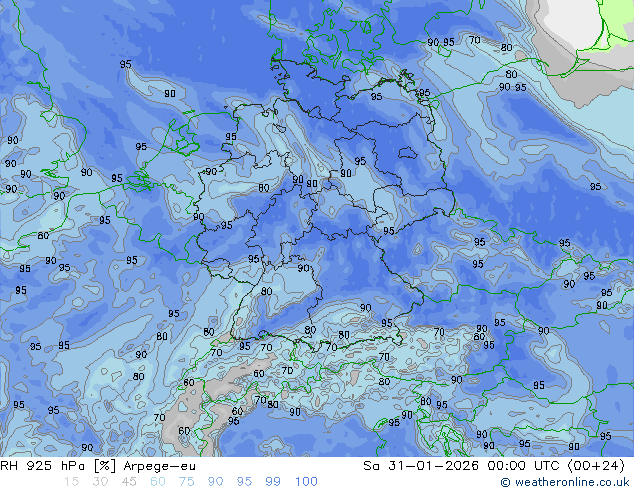Pick the 75 value in the bottom color legend
Screen dimensions: 634x490
coord(186,482)
